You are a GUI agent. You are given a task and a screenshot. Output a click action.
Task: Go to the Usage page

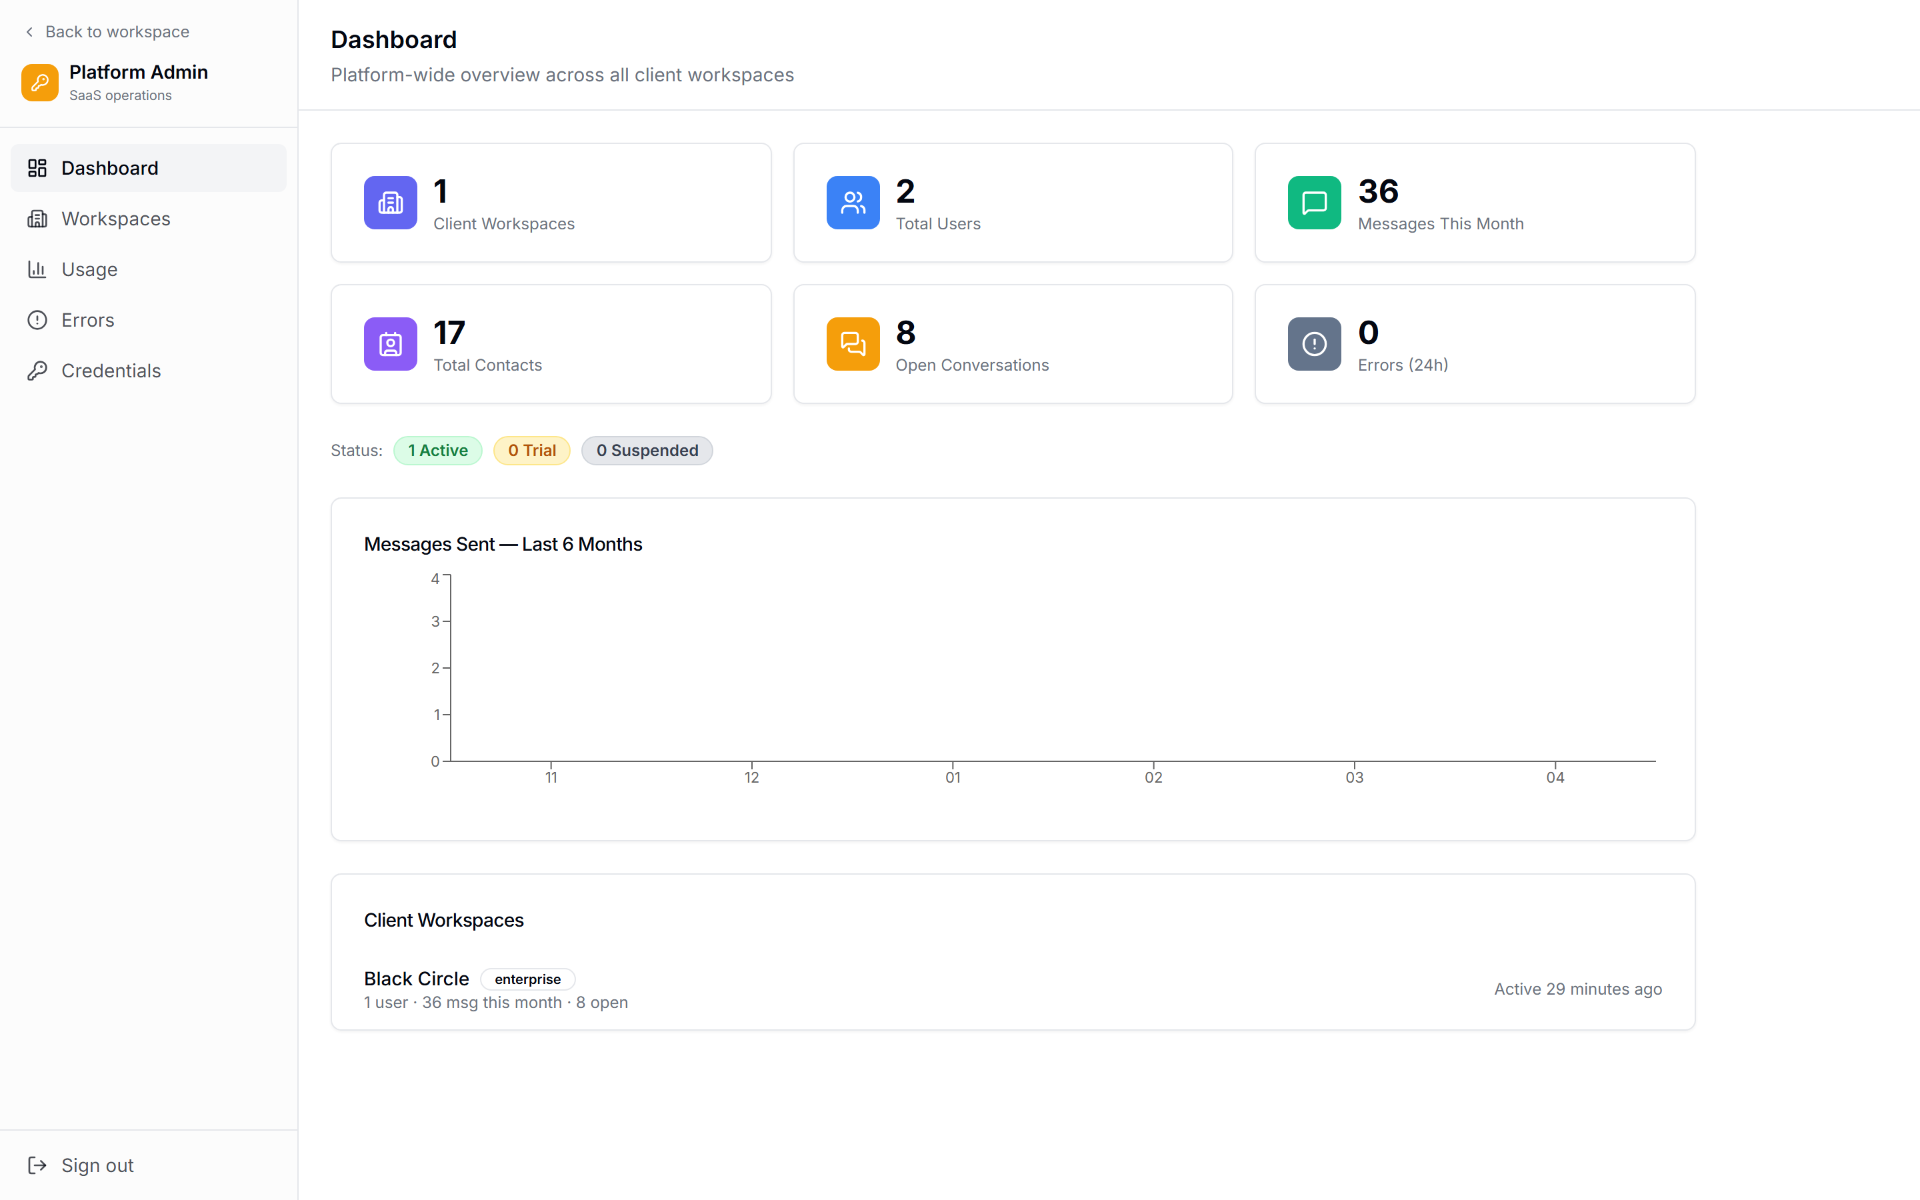[149, 269]
